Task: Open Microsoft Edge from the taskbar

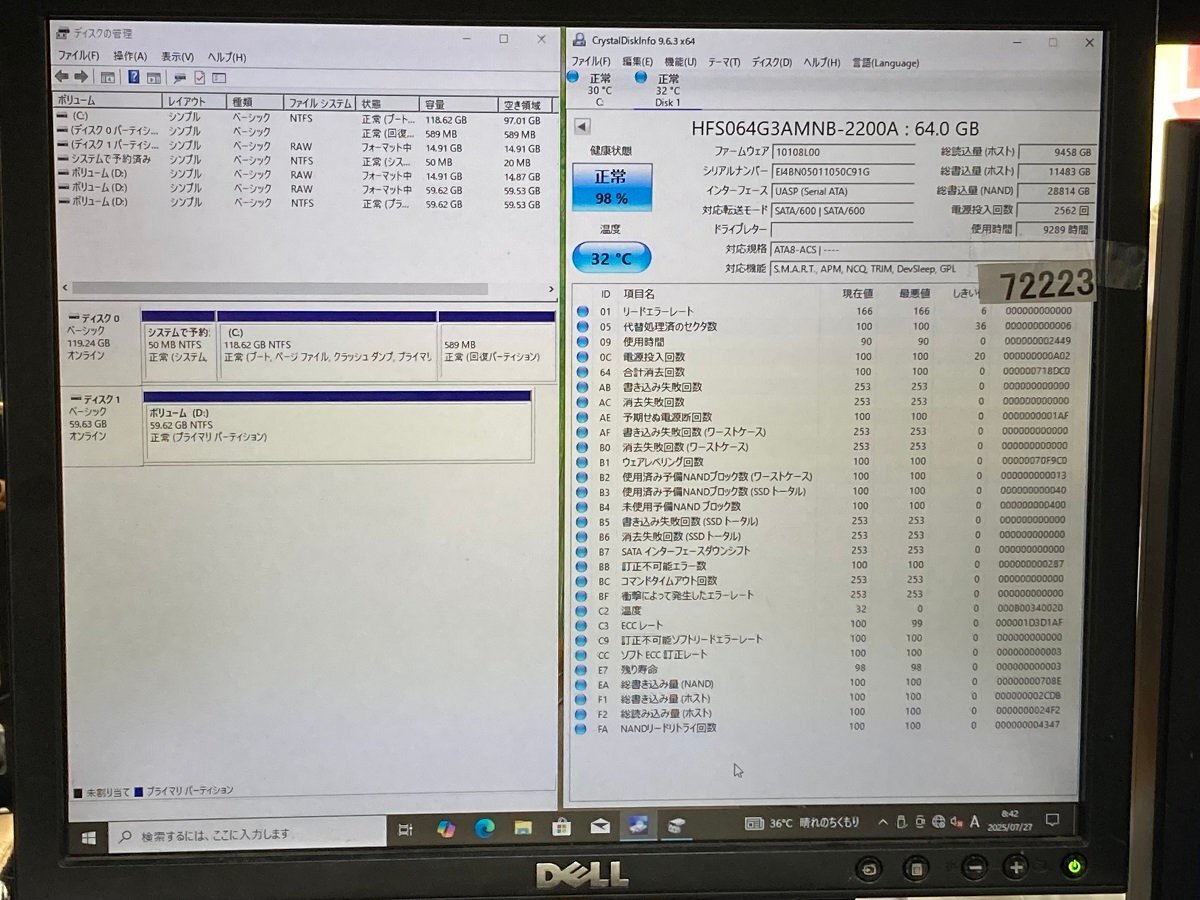Action: (485, 828)
